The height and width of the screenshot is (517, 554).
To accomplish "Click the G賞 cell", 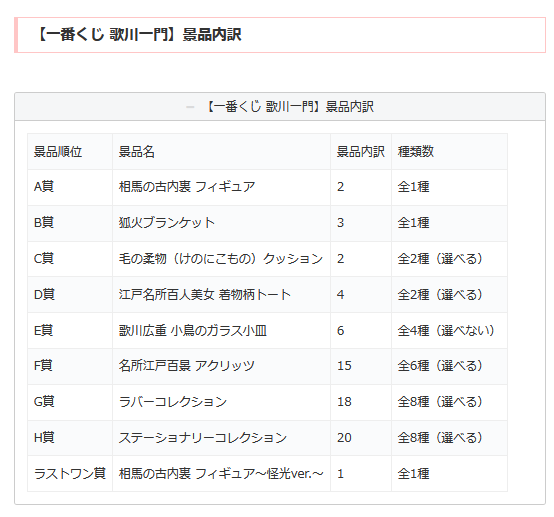I will tap(70, 402).
